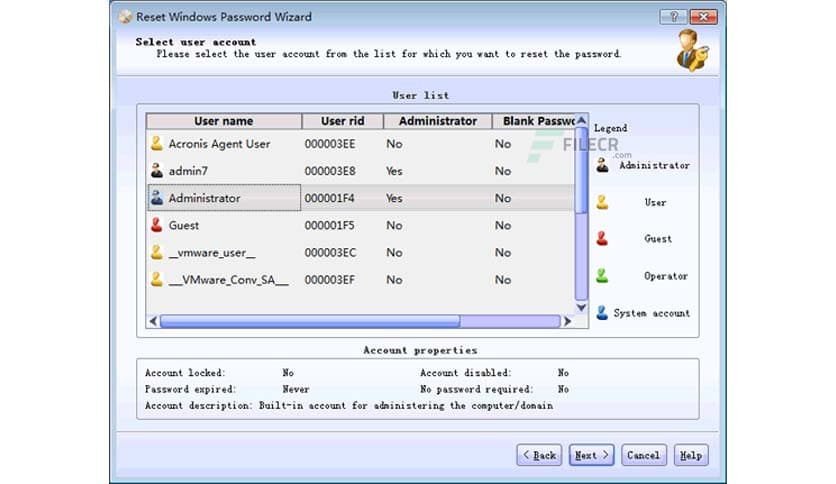
Task: Click the blank password No for Acronis Agent User
Action: 503,144
